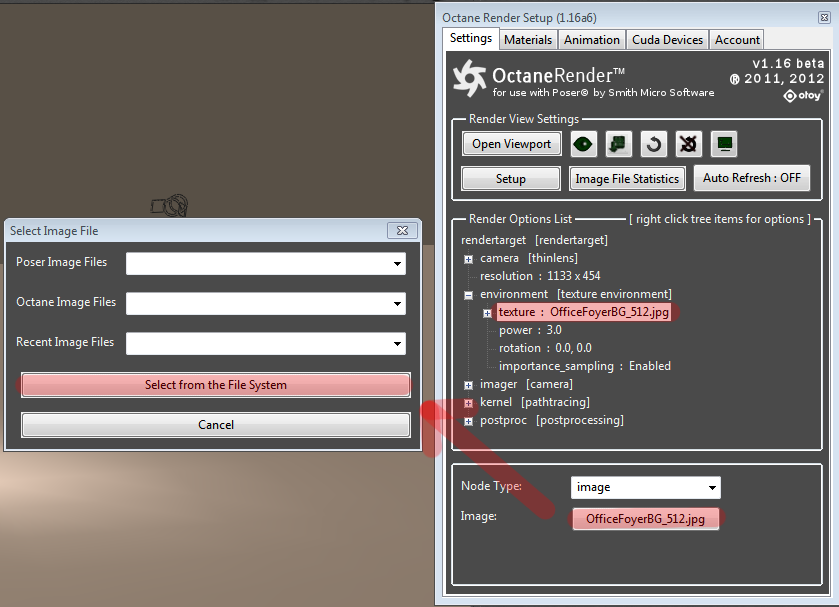
Task: Select the kernel [pathtracing] tree label
Action: 535,402
